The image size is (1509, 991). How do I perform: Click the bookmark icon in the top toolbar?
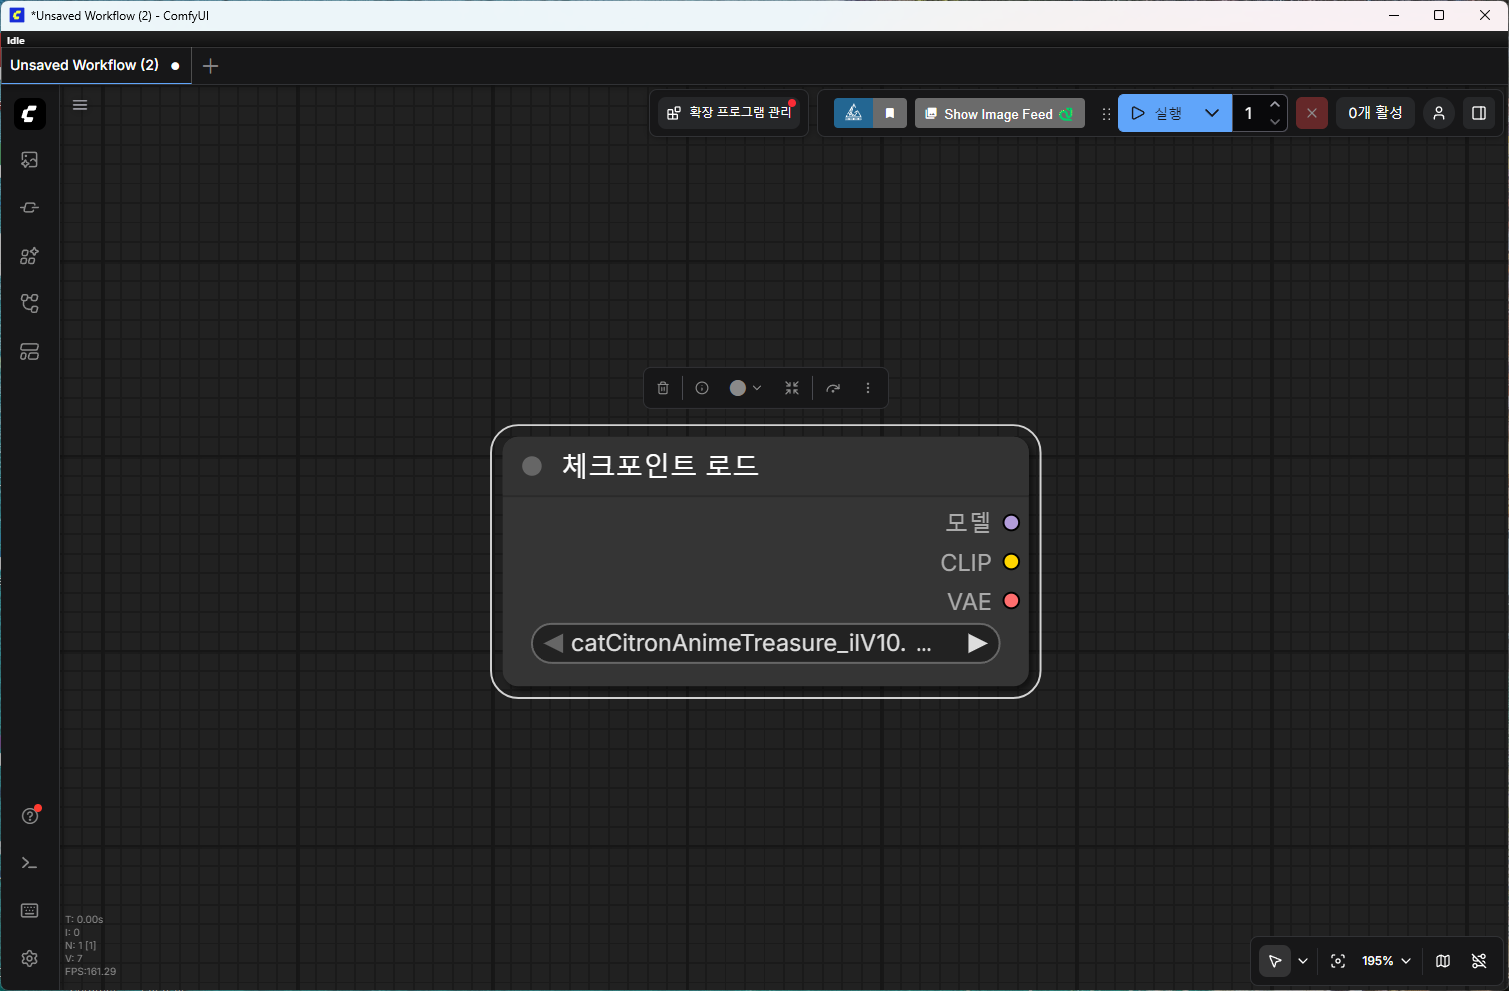click(890, 113)
